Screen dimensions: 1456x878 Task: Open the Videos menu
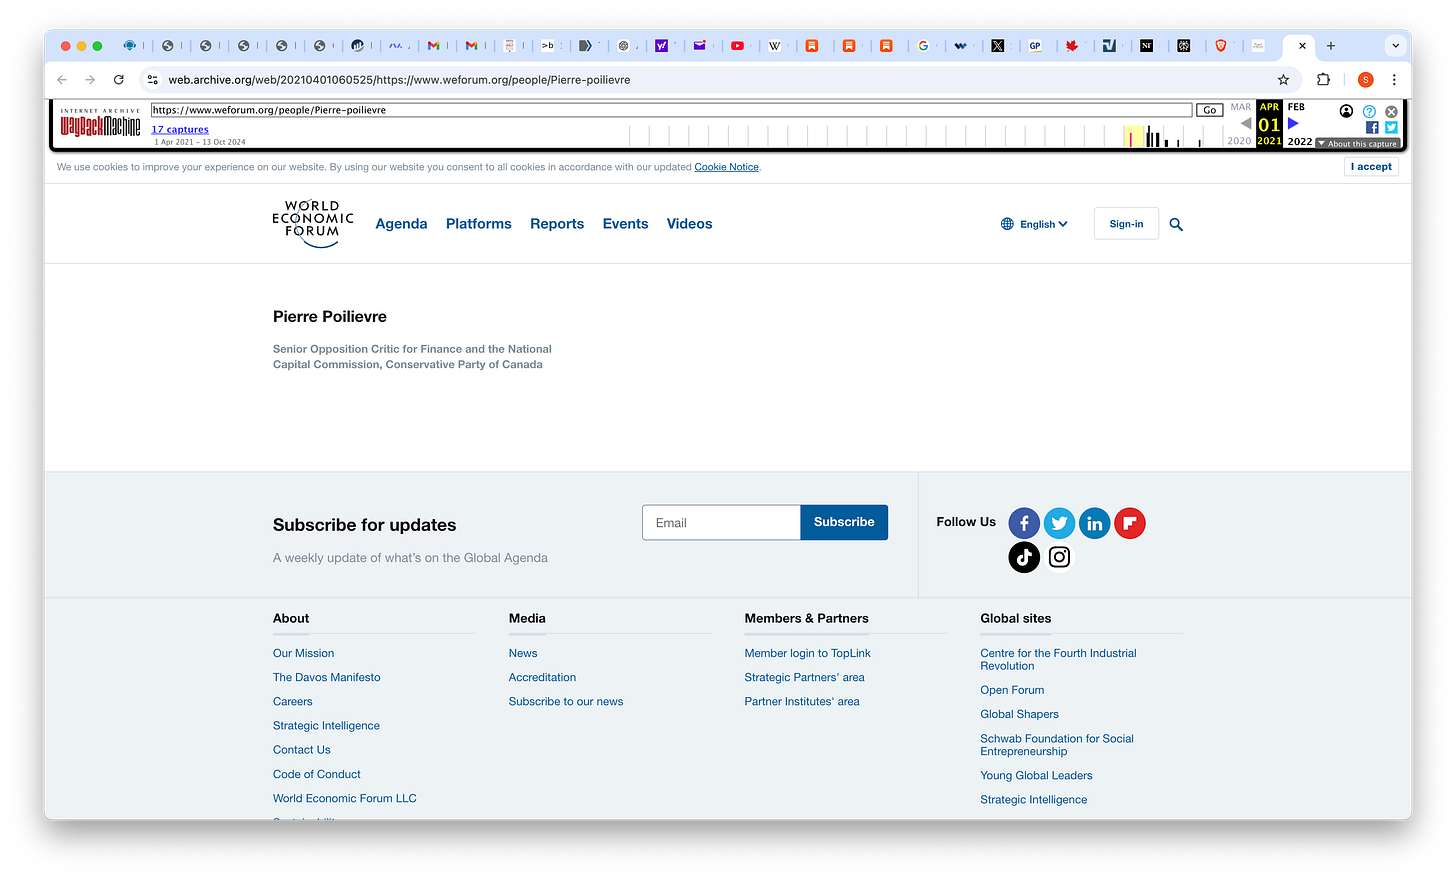point(690,224)
